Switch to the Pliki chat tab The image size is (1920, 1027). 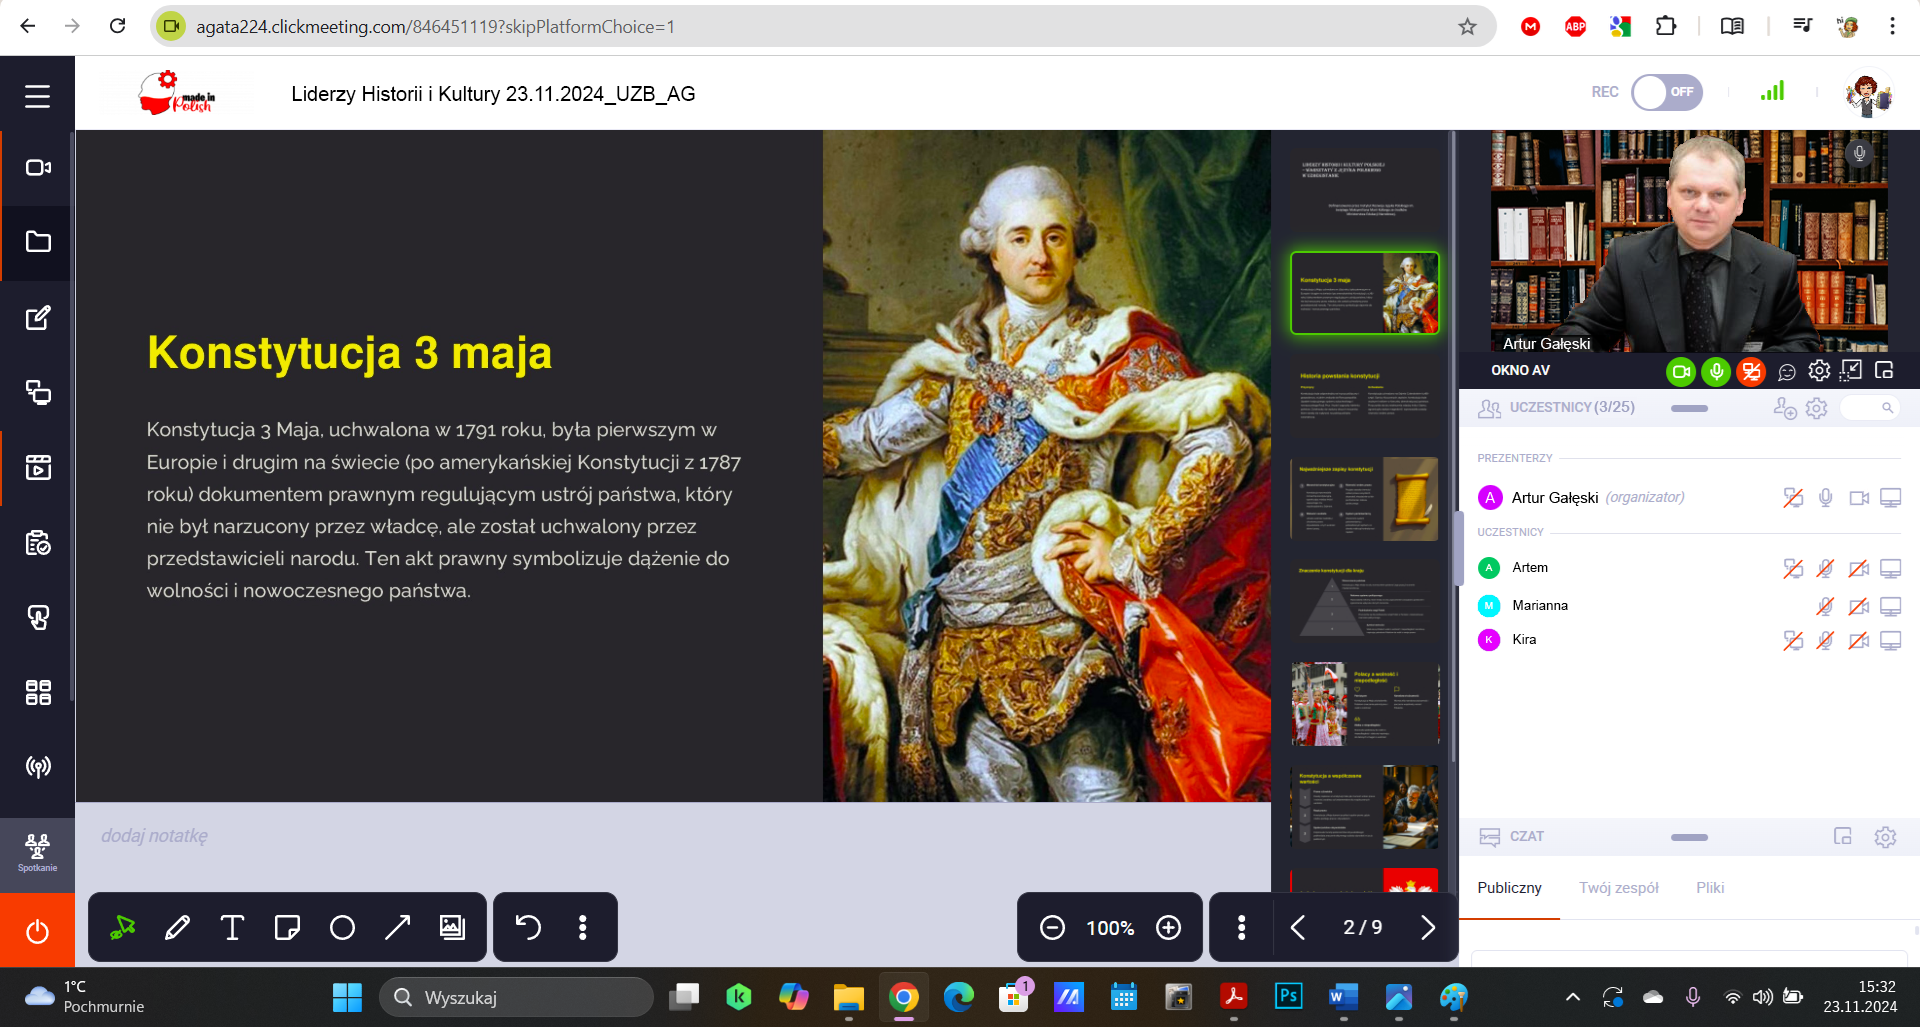[1710, 888]
